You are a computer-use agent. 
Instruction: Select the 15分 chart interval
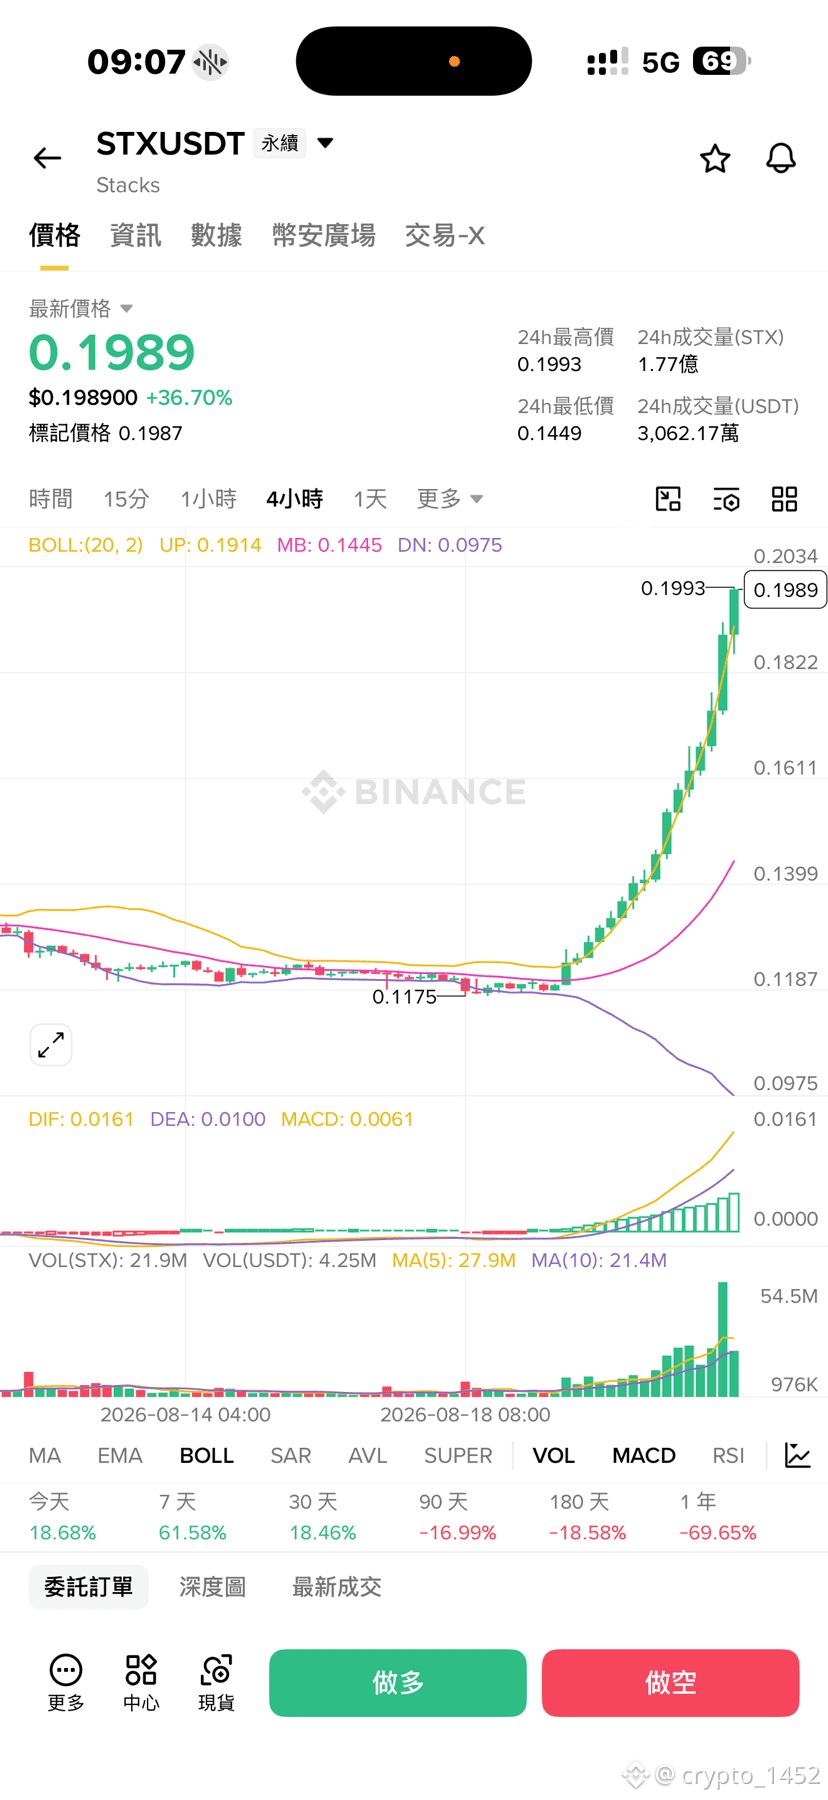126,498
